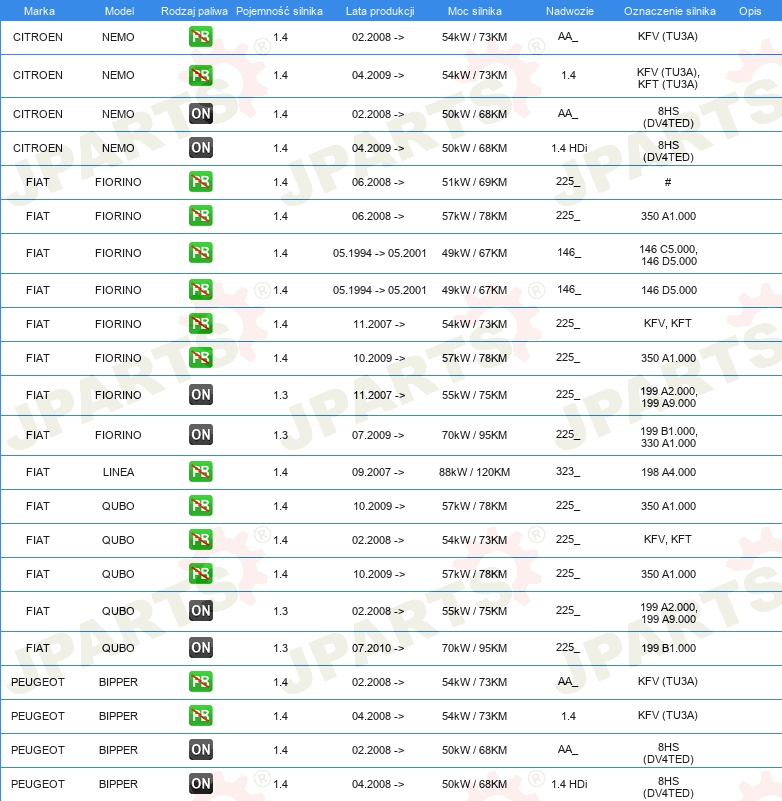Select the 323_ body code cell
This screenshot has width=782, height=801.
568,471
